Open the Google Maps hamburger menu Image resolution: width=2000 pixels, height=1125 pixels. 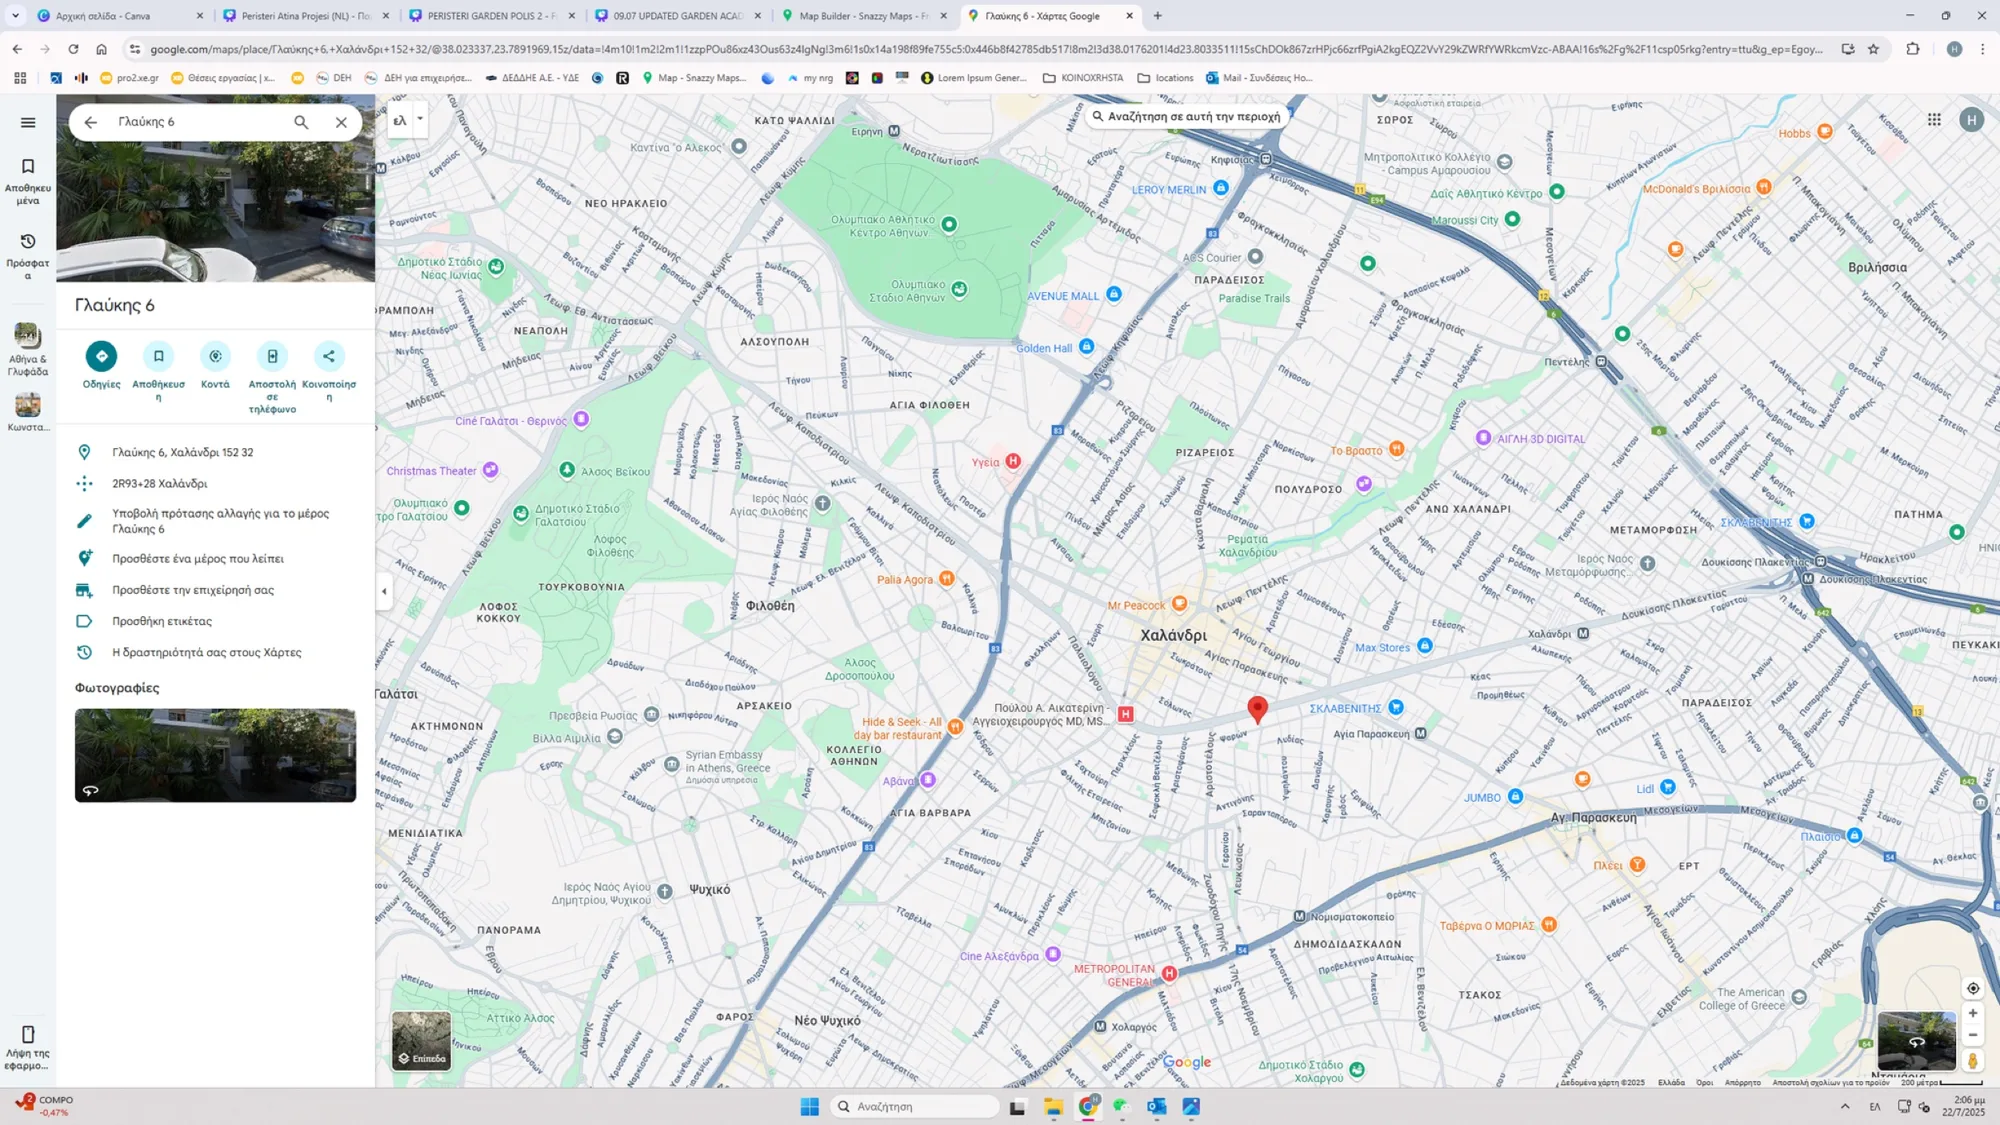(28, 122)
